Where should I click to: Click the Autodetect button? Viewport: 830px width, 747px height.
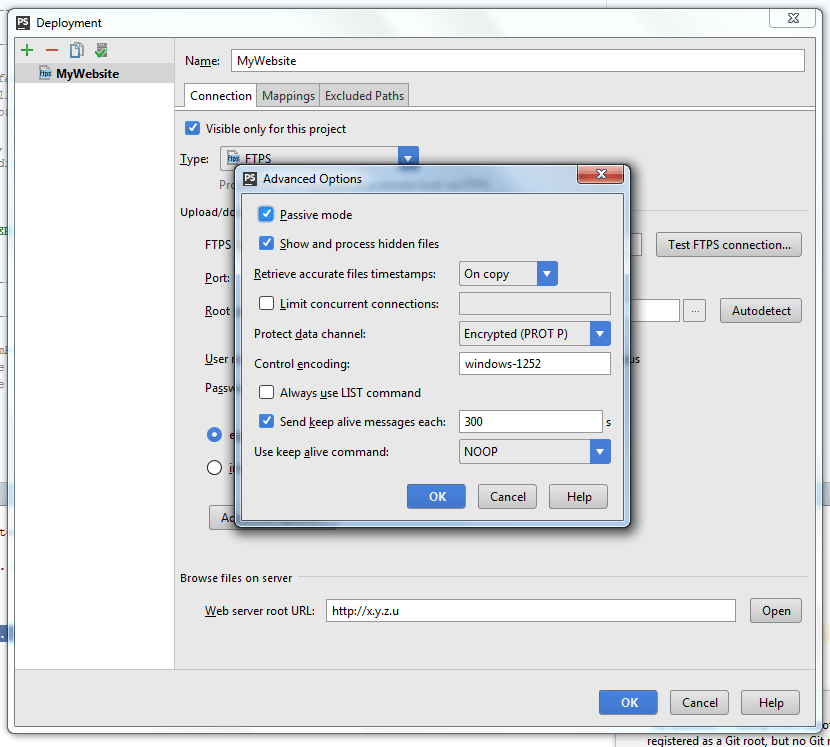(761, 311)
